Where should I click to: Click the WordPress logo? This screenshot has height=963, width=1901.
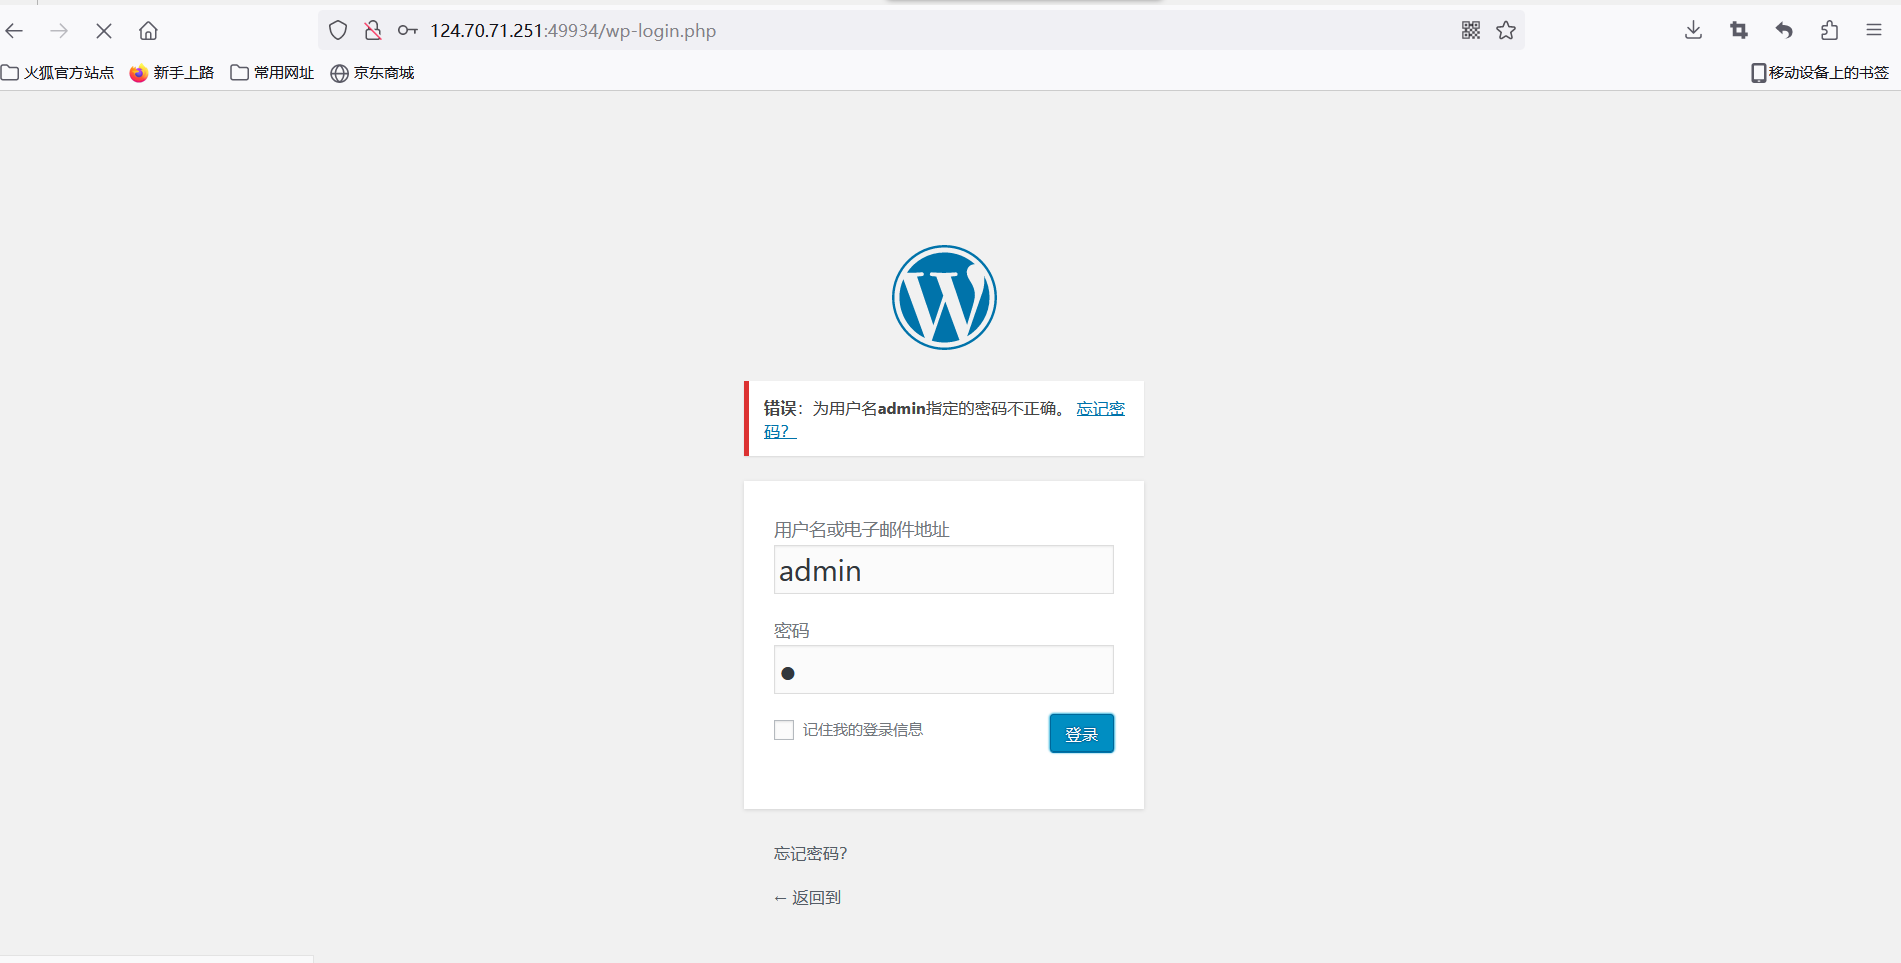click(944, 297)
